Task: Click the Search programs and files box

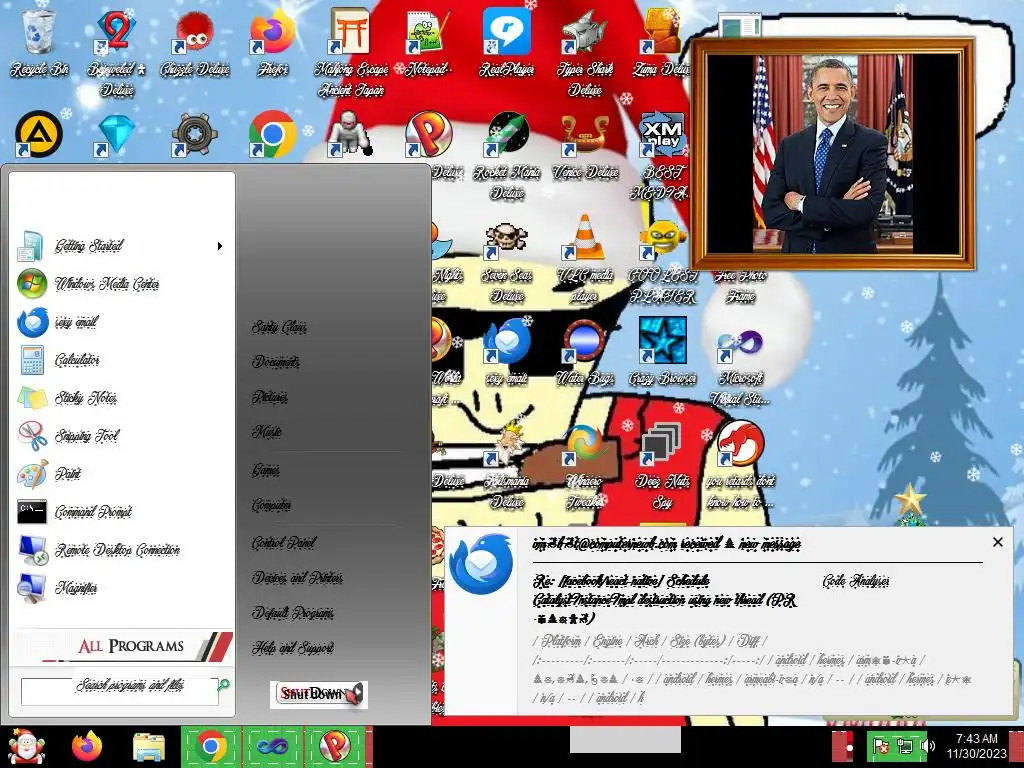Action: click(x=120, y=692)
